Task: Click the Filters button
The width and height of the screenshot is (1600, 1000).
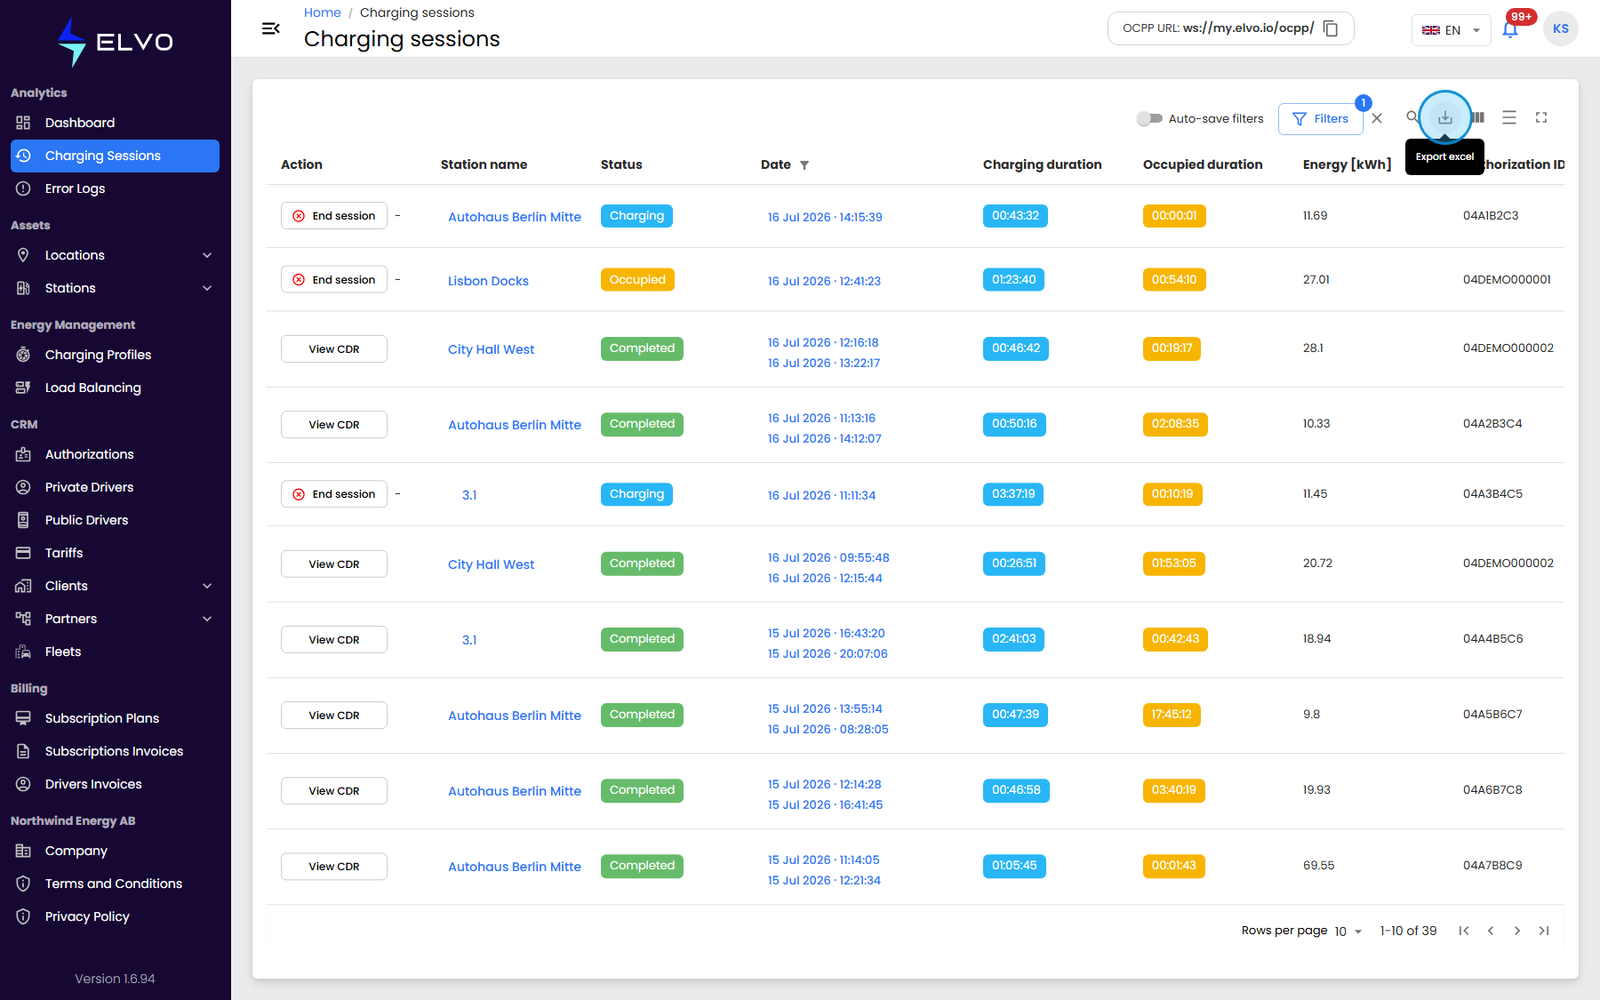Action: tap(1320, 119)
